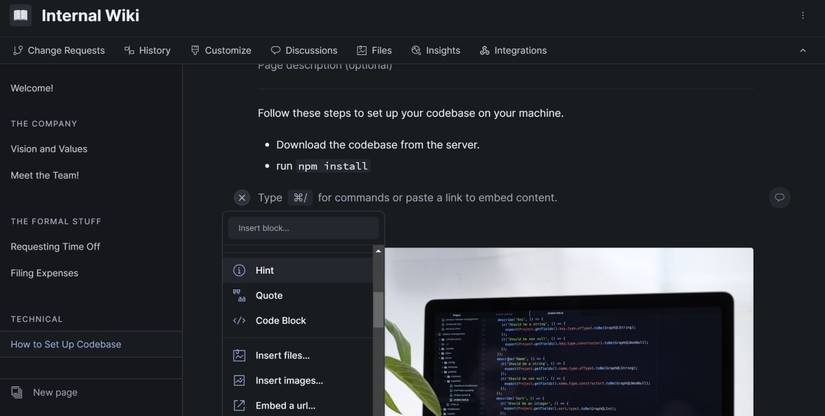Click the Page description (optional) field
The width and height of the screenshot is (825, 416).
(325, 66)
